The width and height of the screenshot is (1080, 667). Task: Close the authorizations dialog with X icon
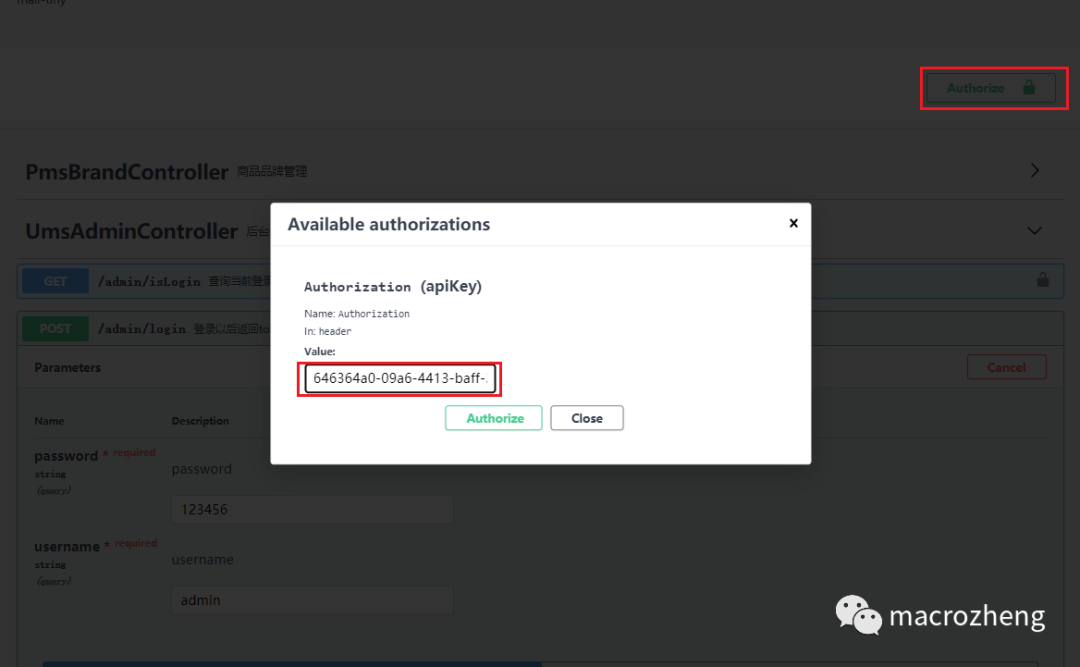[x=793, y=223]
